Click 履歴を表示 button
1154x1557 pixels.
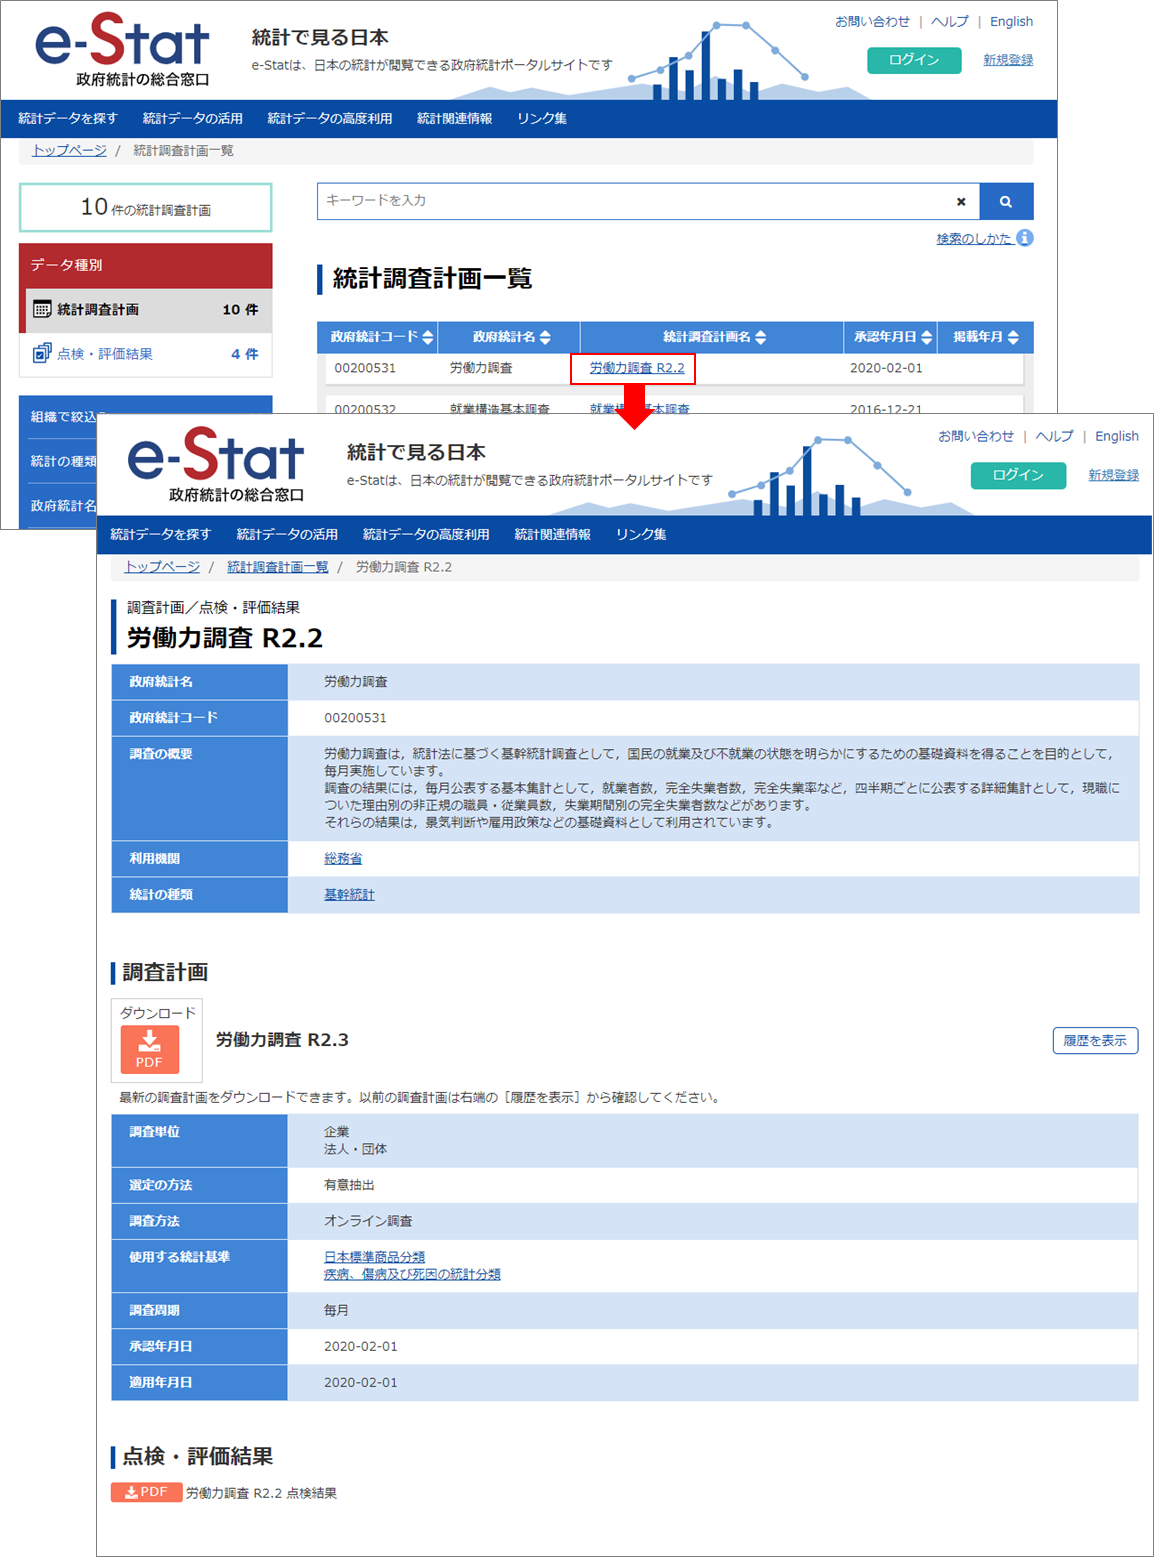tap(1095, 1040)
